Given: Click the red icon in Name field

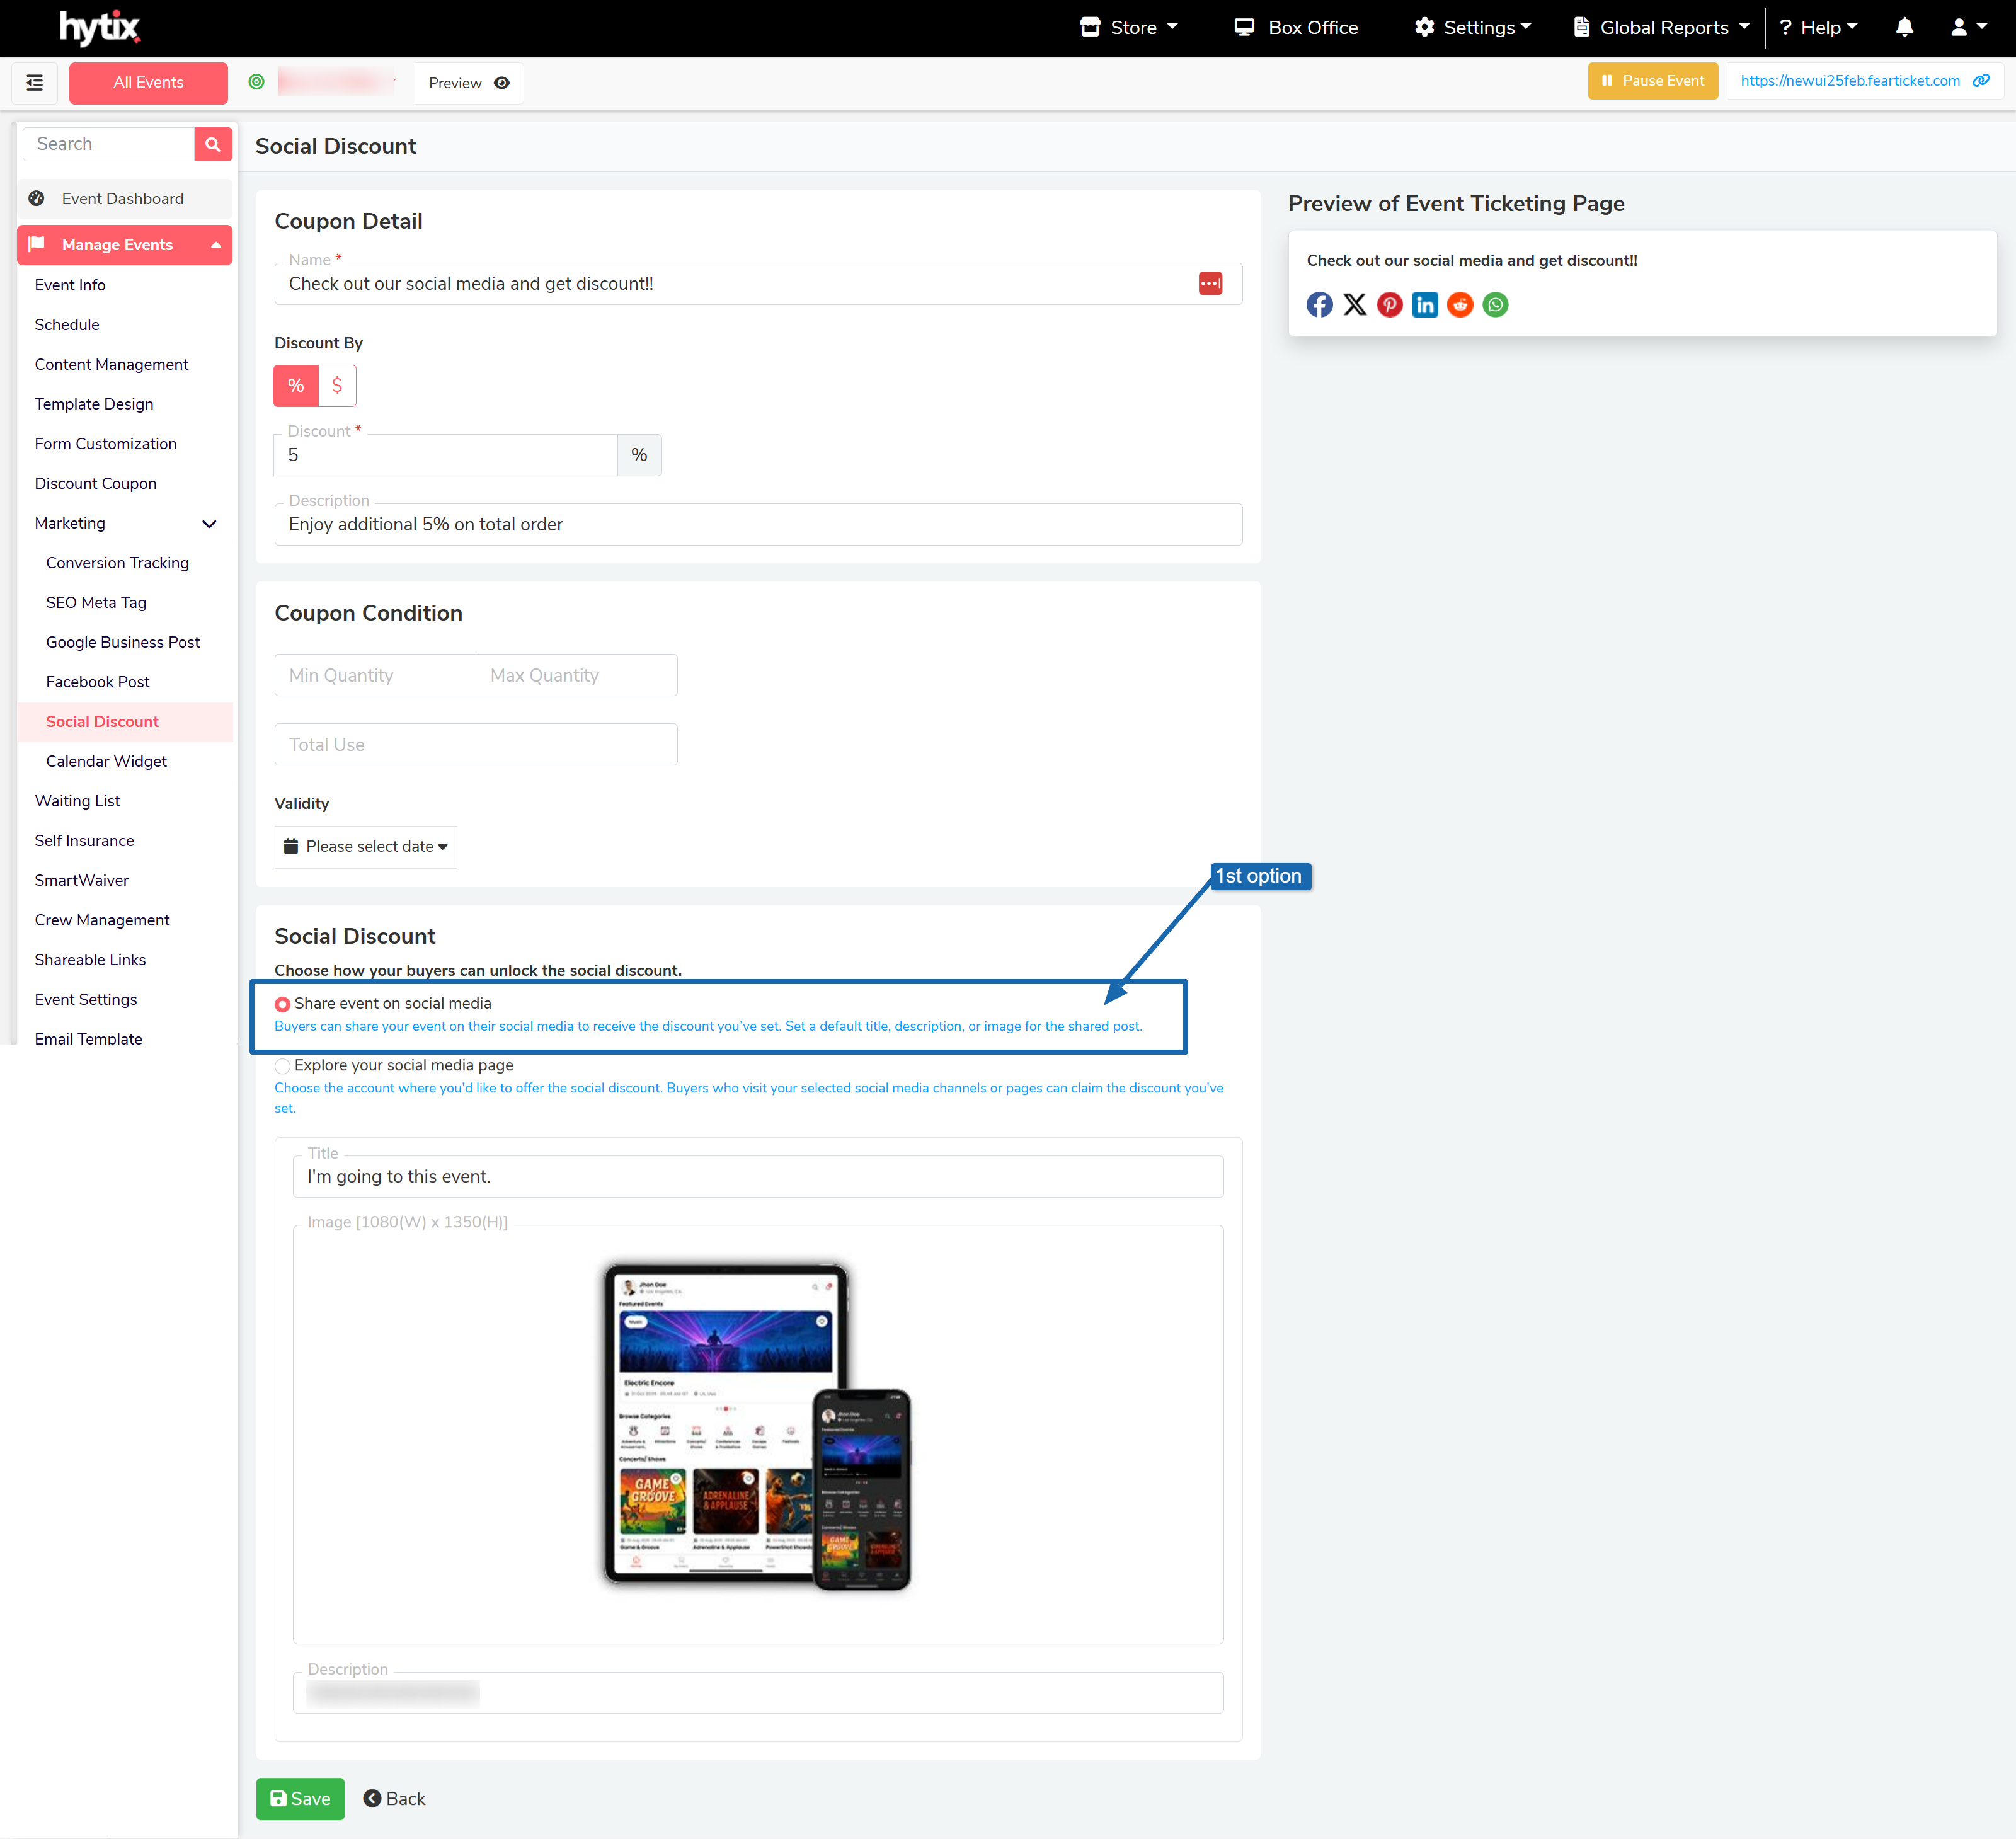Looking at the screenshot, I should 1210,284.
